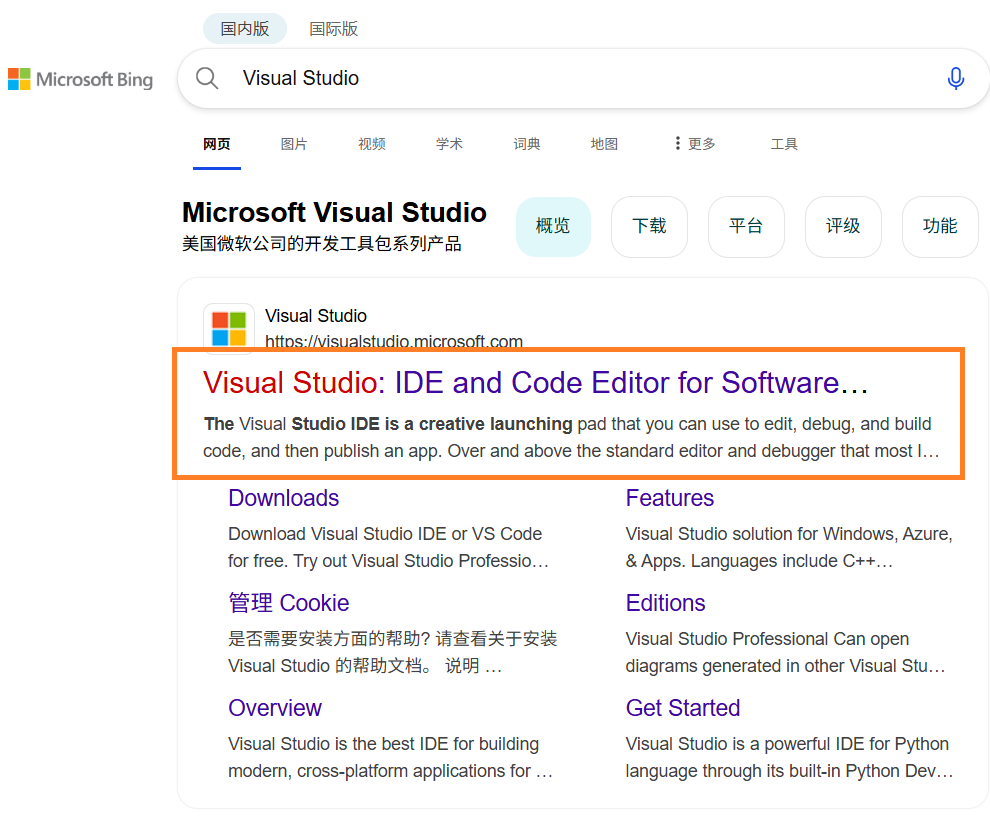
Task: Switch to 国际版 search mode
Action: [333, 29]
